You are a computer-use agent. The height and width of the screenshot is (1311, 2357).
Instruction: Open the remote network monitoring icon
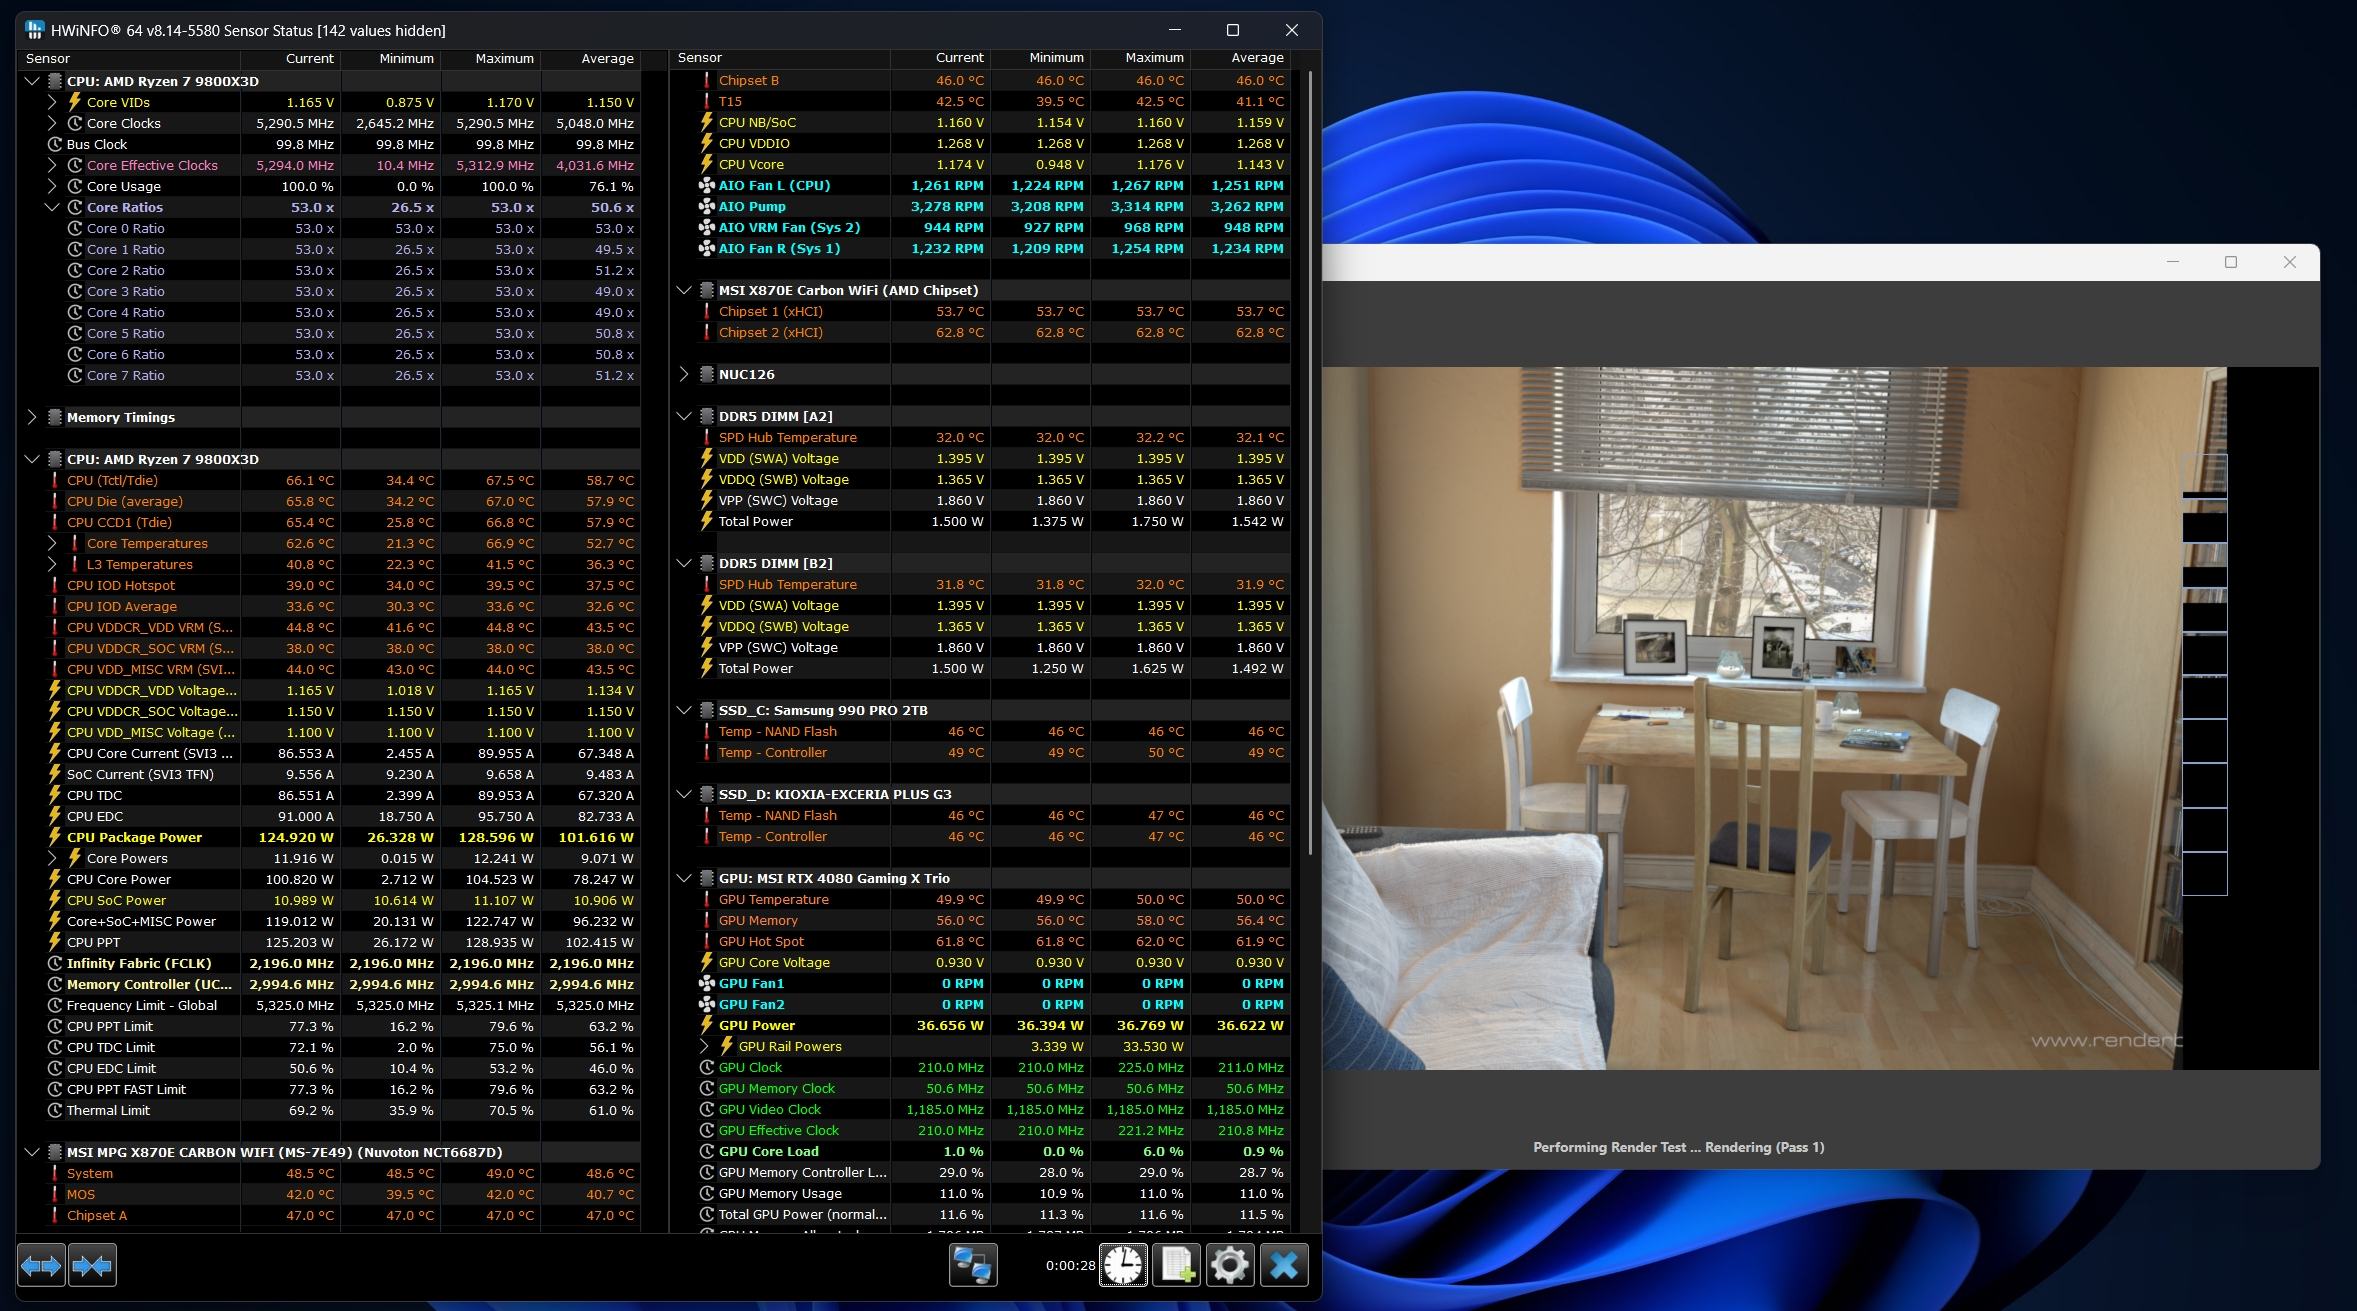point(972,1265)
